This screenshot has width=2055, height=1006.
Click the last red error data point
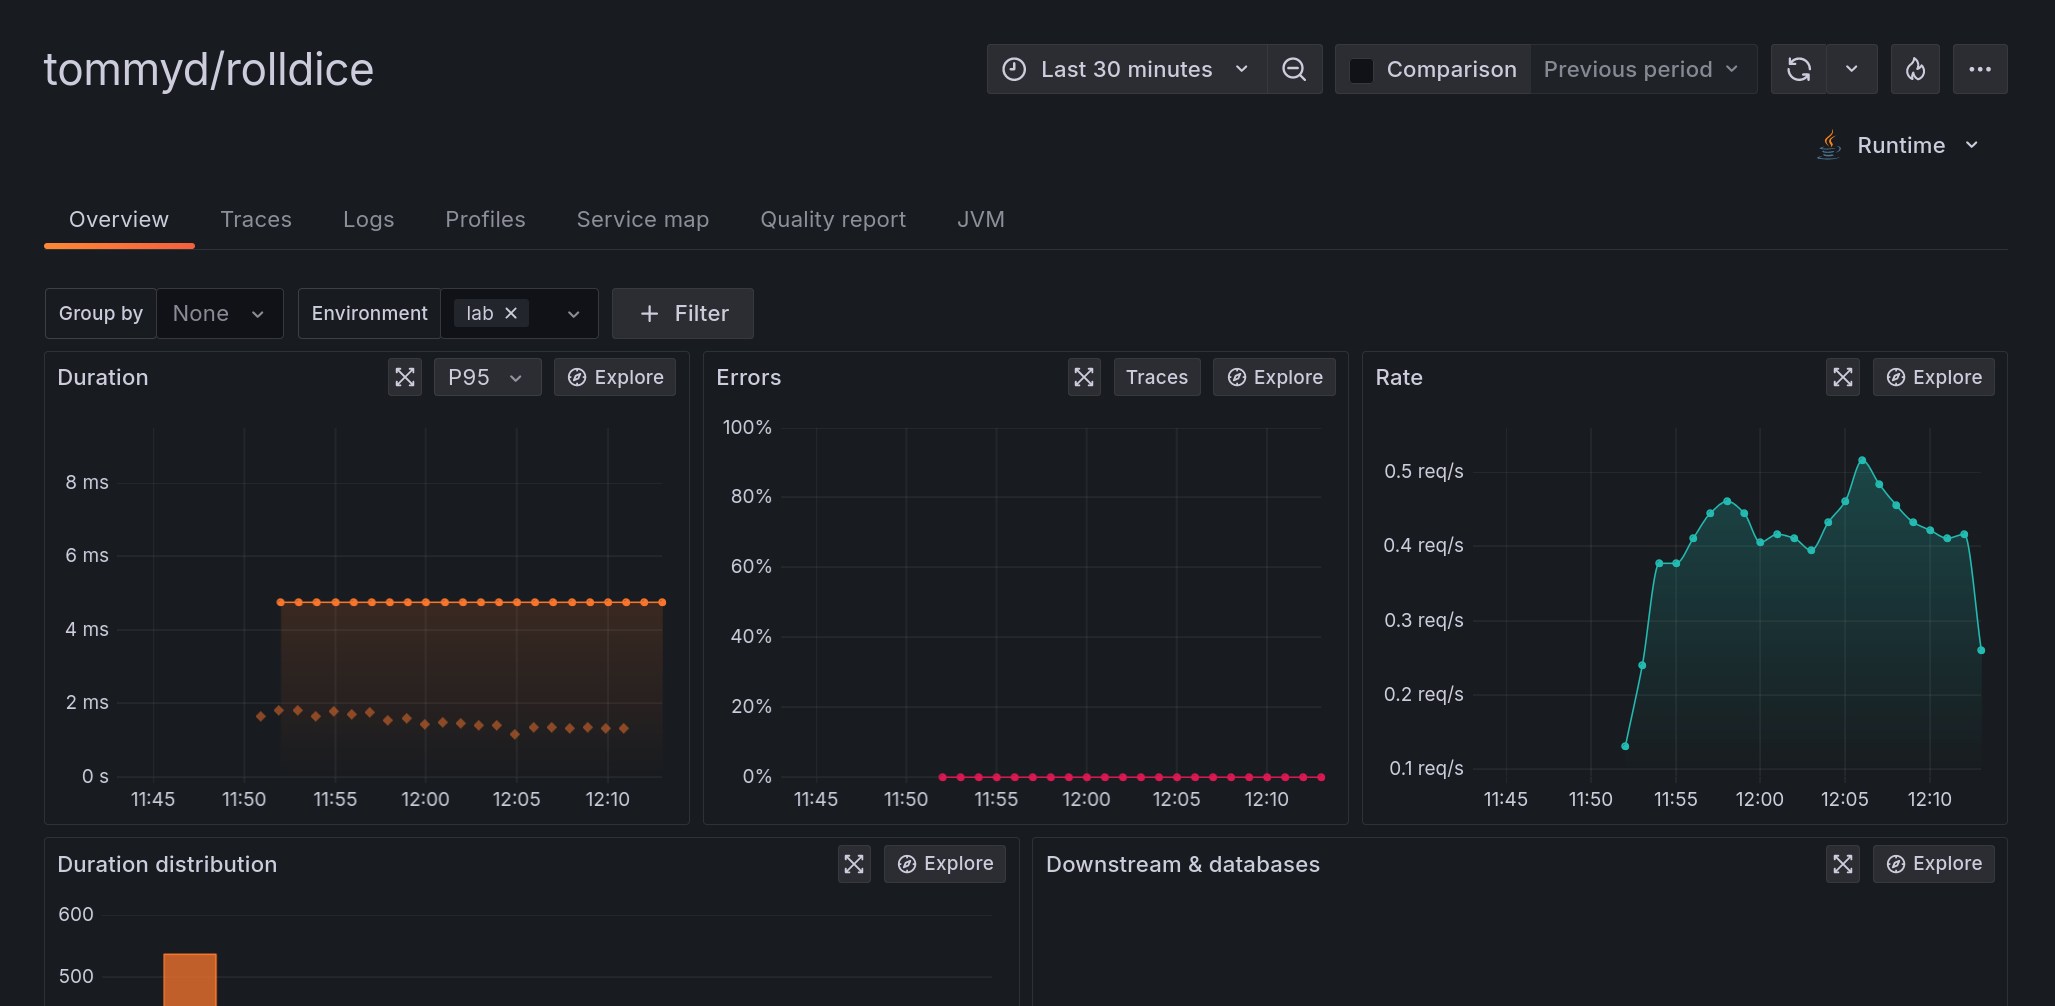pyautogui.click(x=1321, y=777)
